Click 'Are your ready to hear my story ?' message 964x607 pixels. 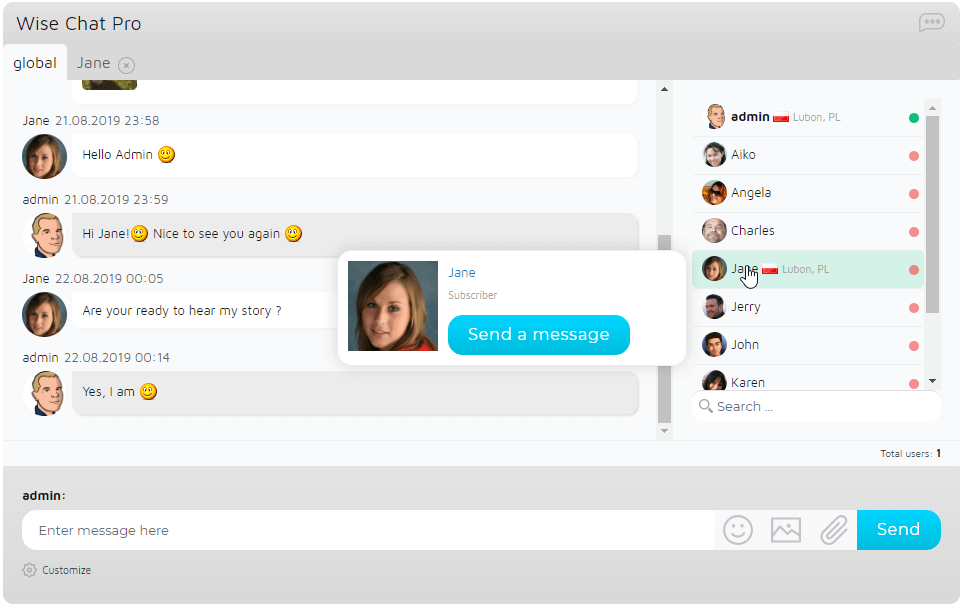[x=182, y=311]
